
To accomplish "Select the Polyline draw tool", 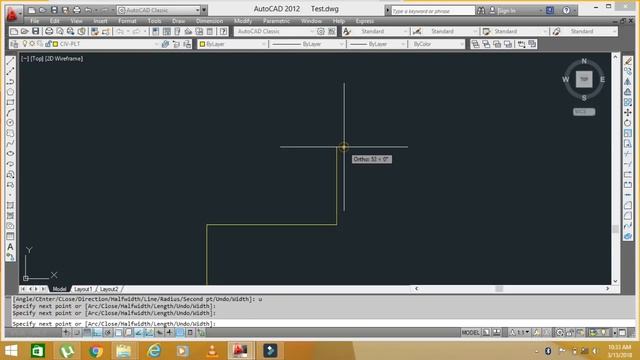I will click(x=11, y=82).
